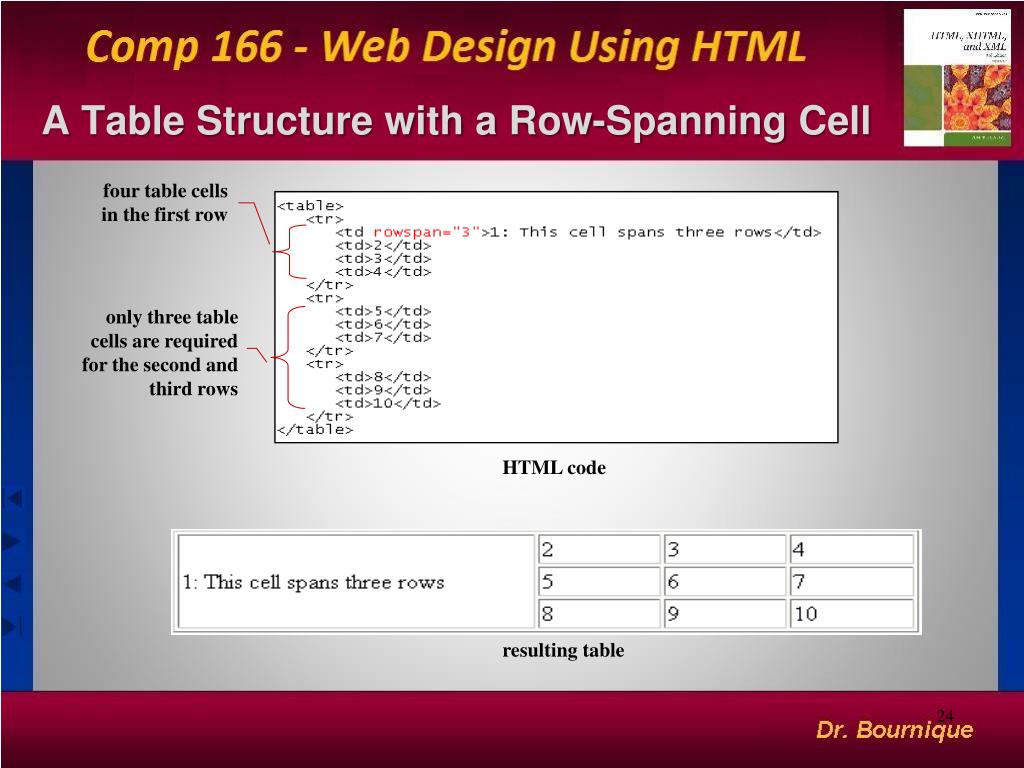
Task: Go to first slide using the rewind arrow
Action: click(13, 498)
